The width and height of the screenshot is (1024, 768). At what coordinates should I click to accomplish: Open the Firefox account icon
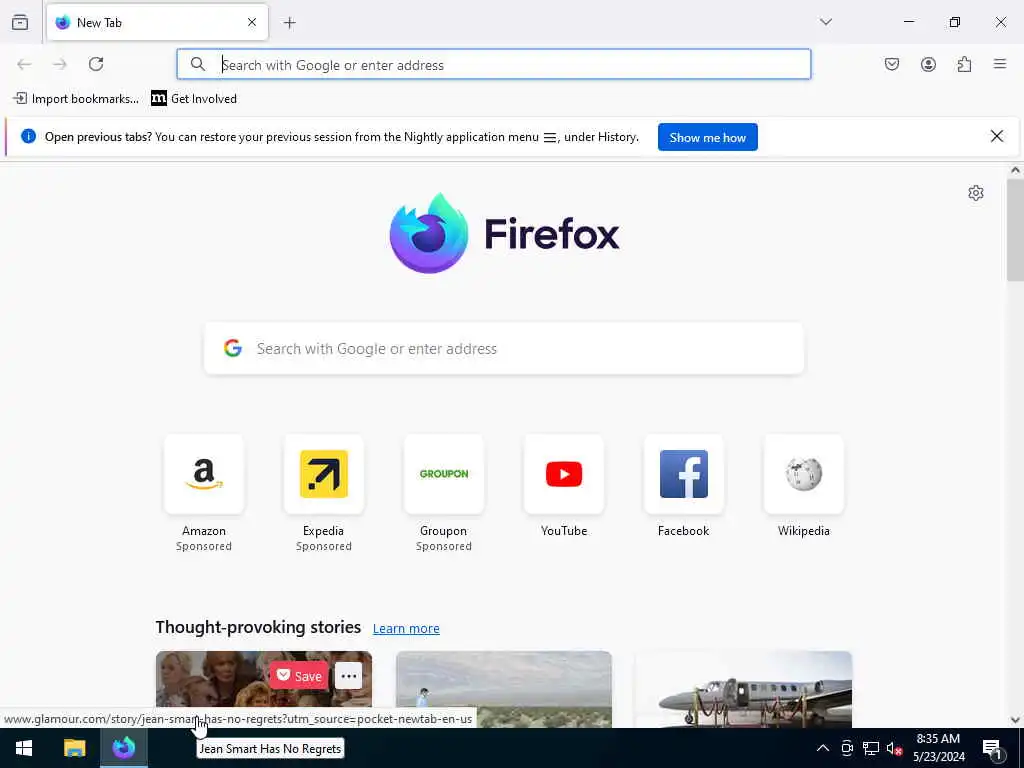(928, 64)
